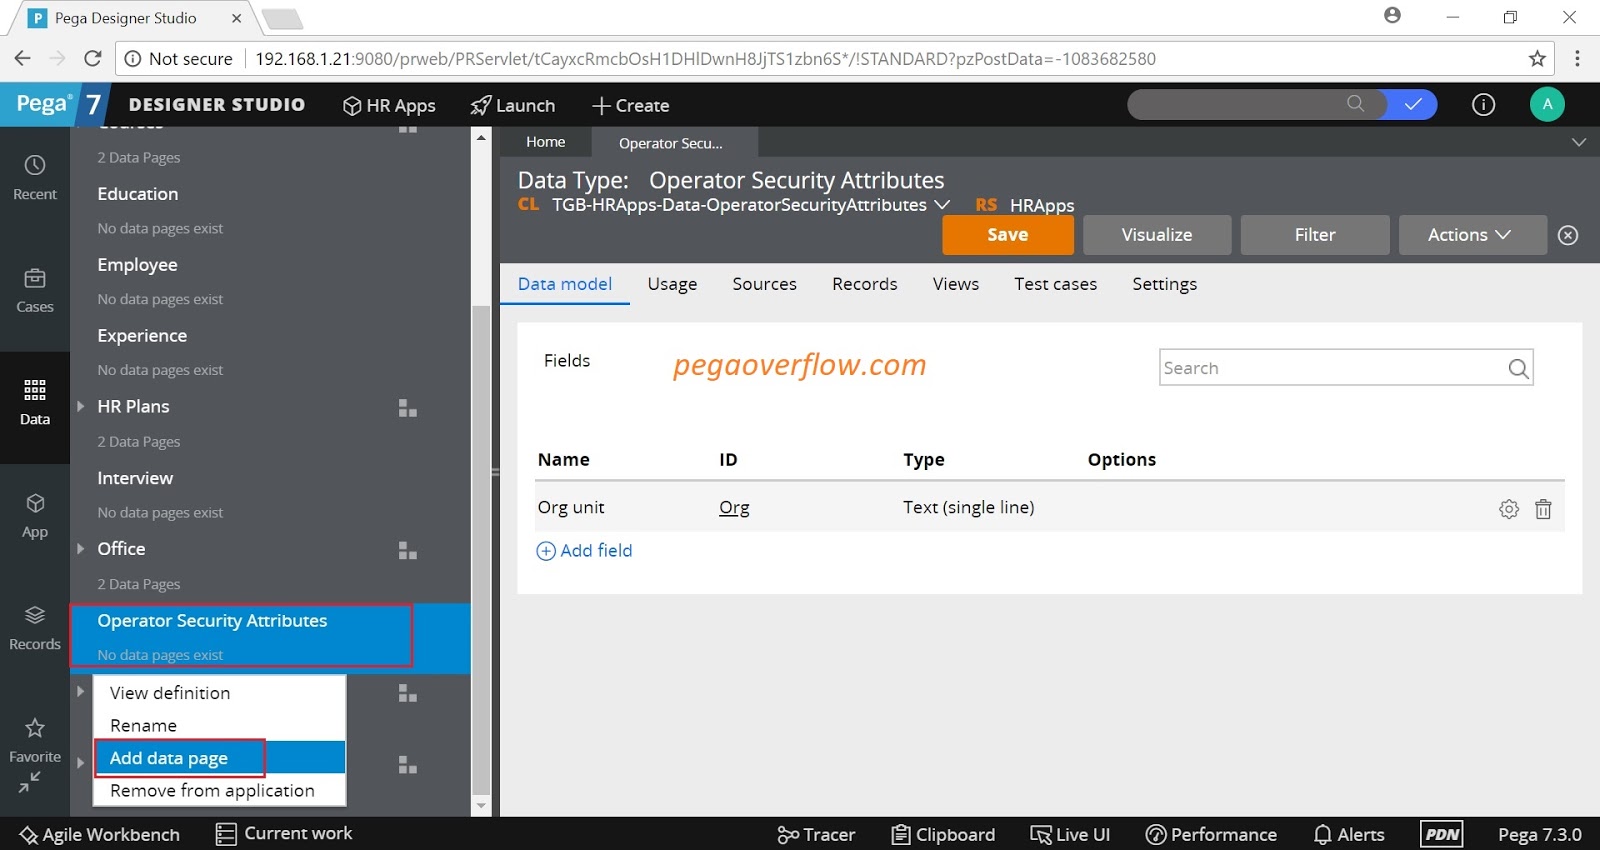Click the search magnifier in Fields search box
1600x850 pixels.
1518,369
